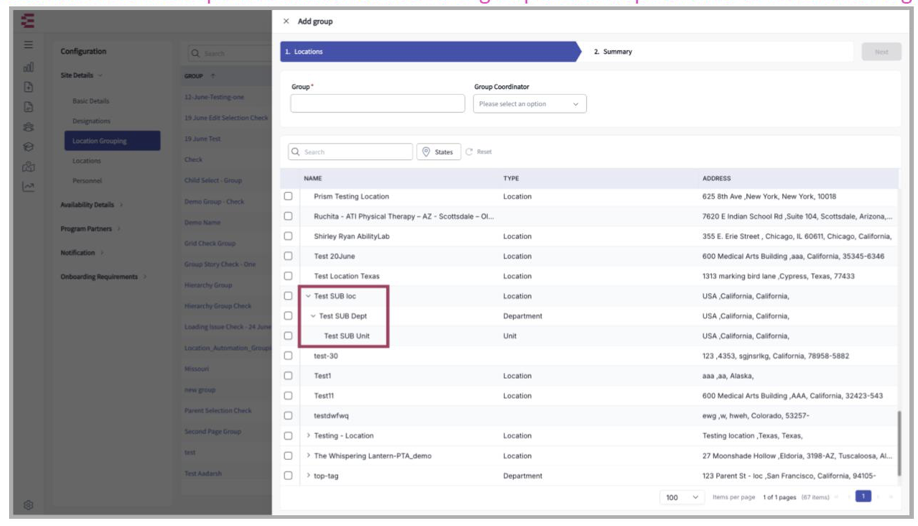Go to the 2. Summary step
The height and width of the screenshot is (526, 918).
click(613, 52)
